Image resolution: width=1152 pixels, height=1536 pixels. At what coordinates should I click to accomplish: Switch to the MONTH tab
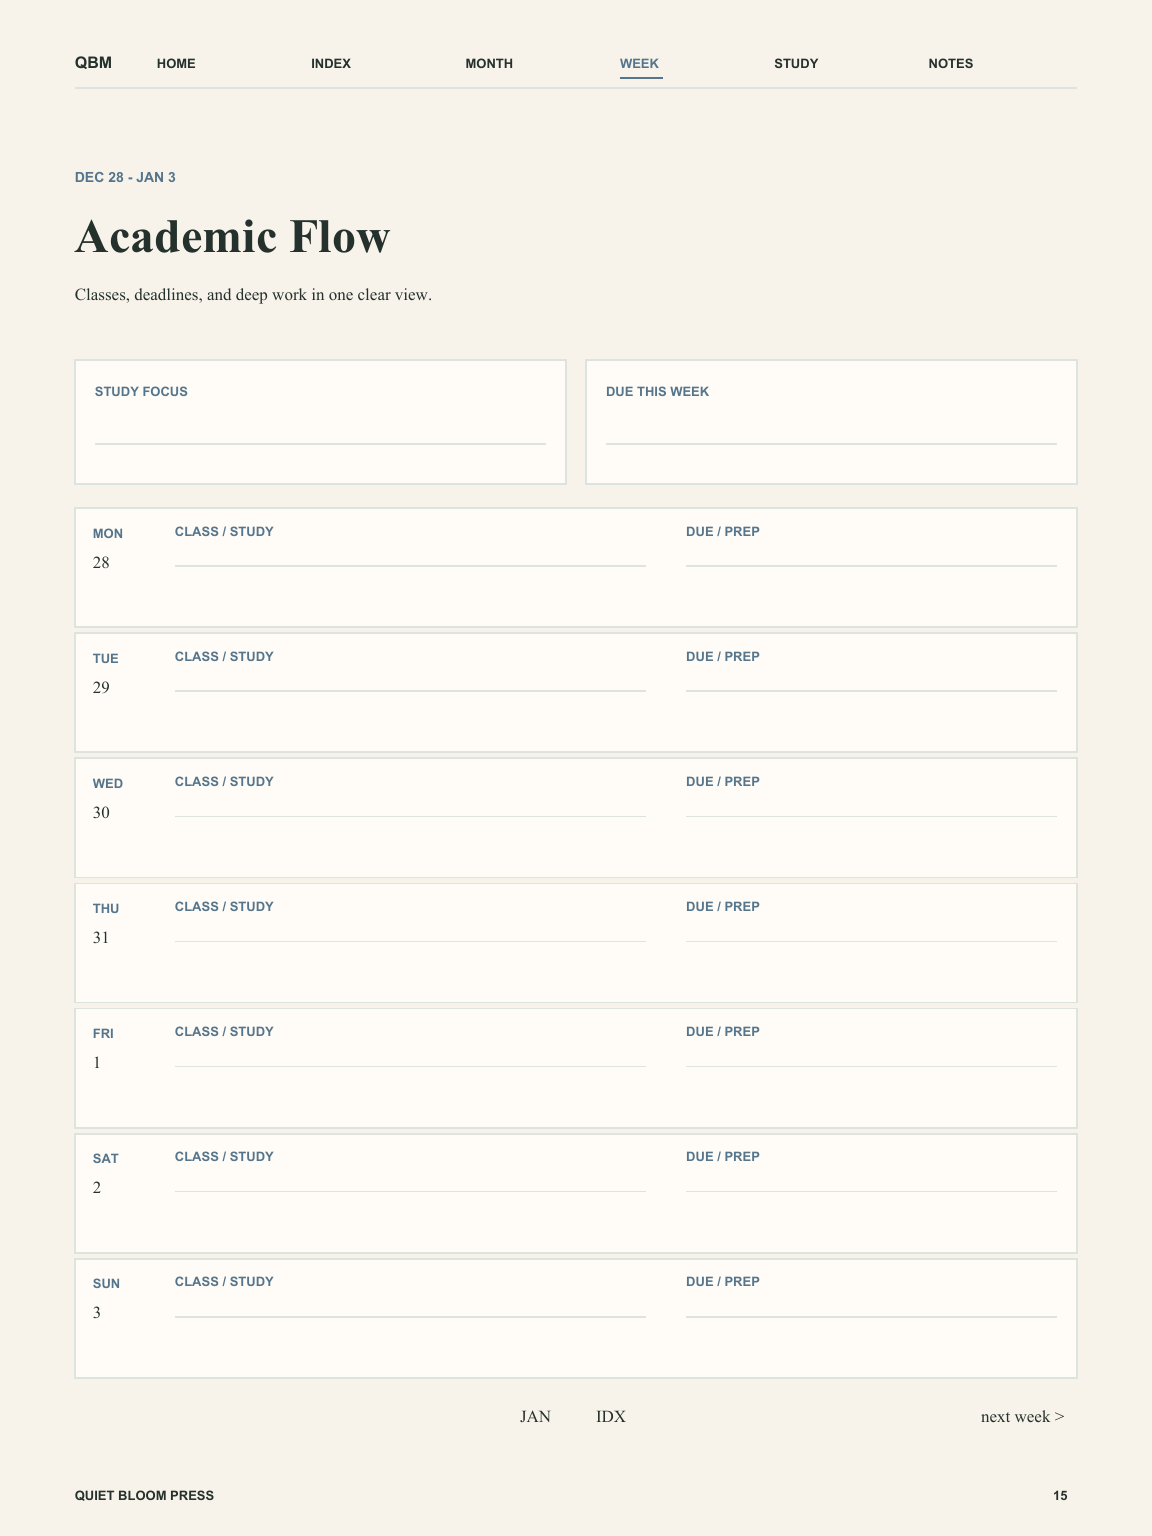tap(489, 63)
